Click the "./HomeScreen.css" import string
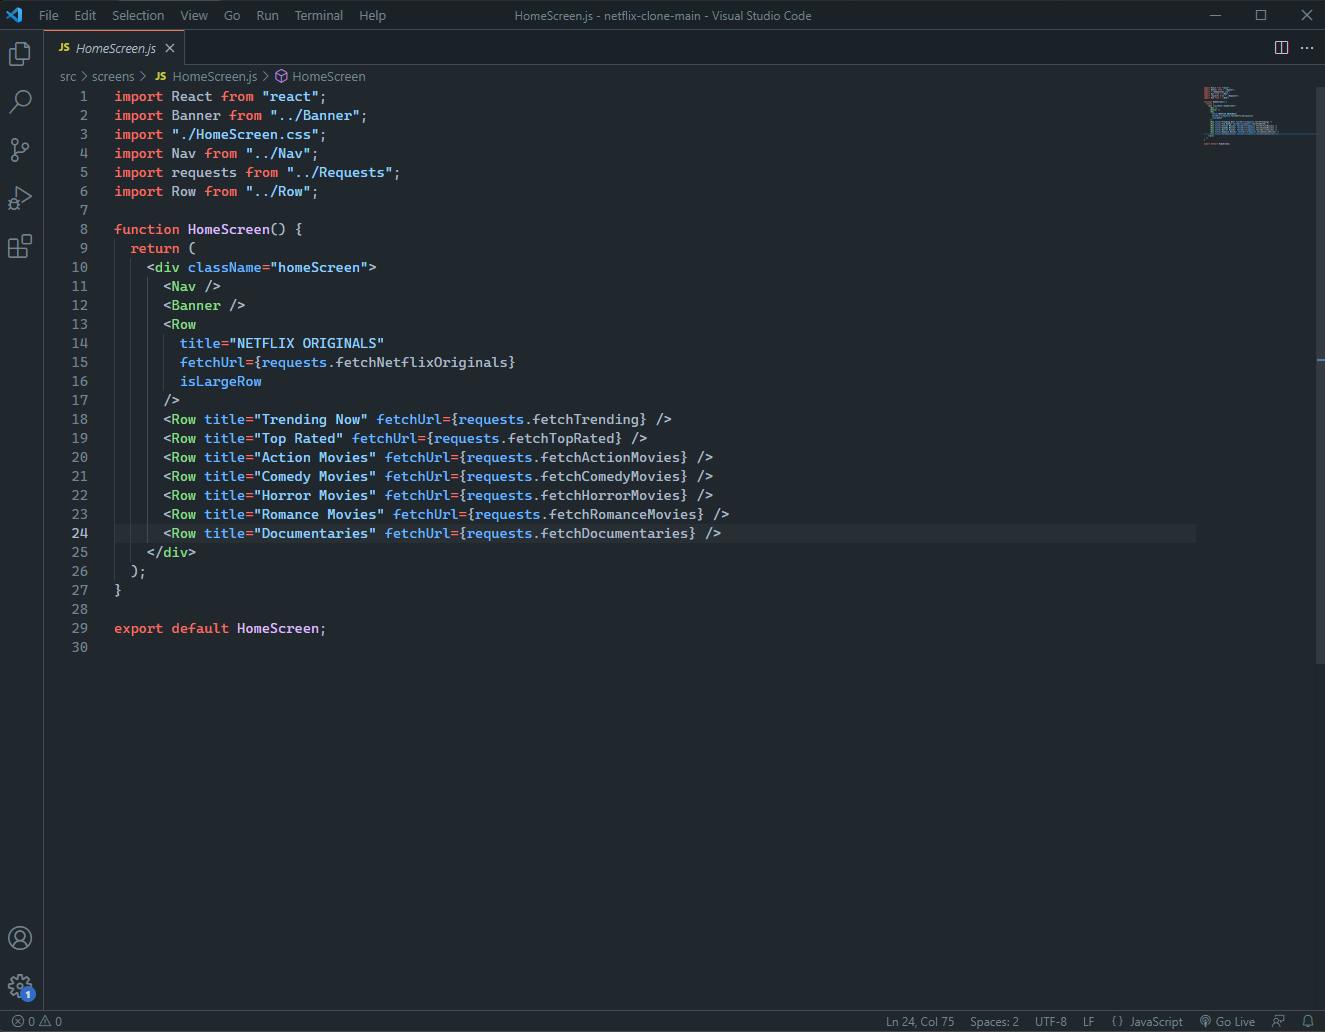The image size is (1325, 1032). (245, 134)
